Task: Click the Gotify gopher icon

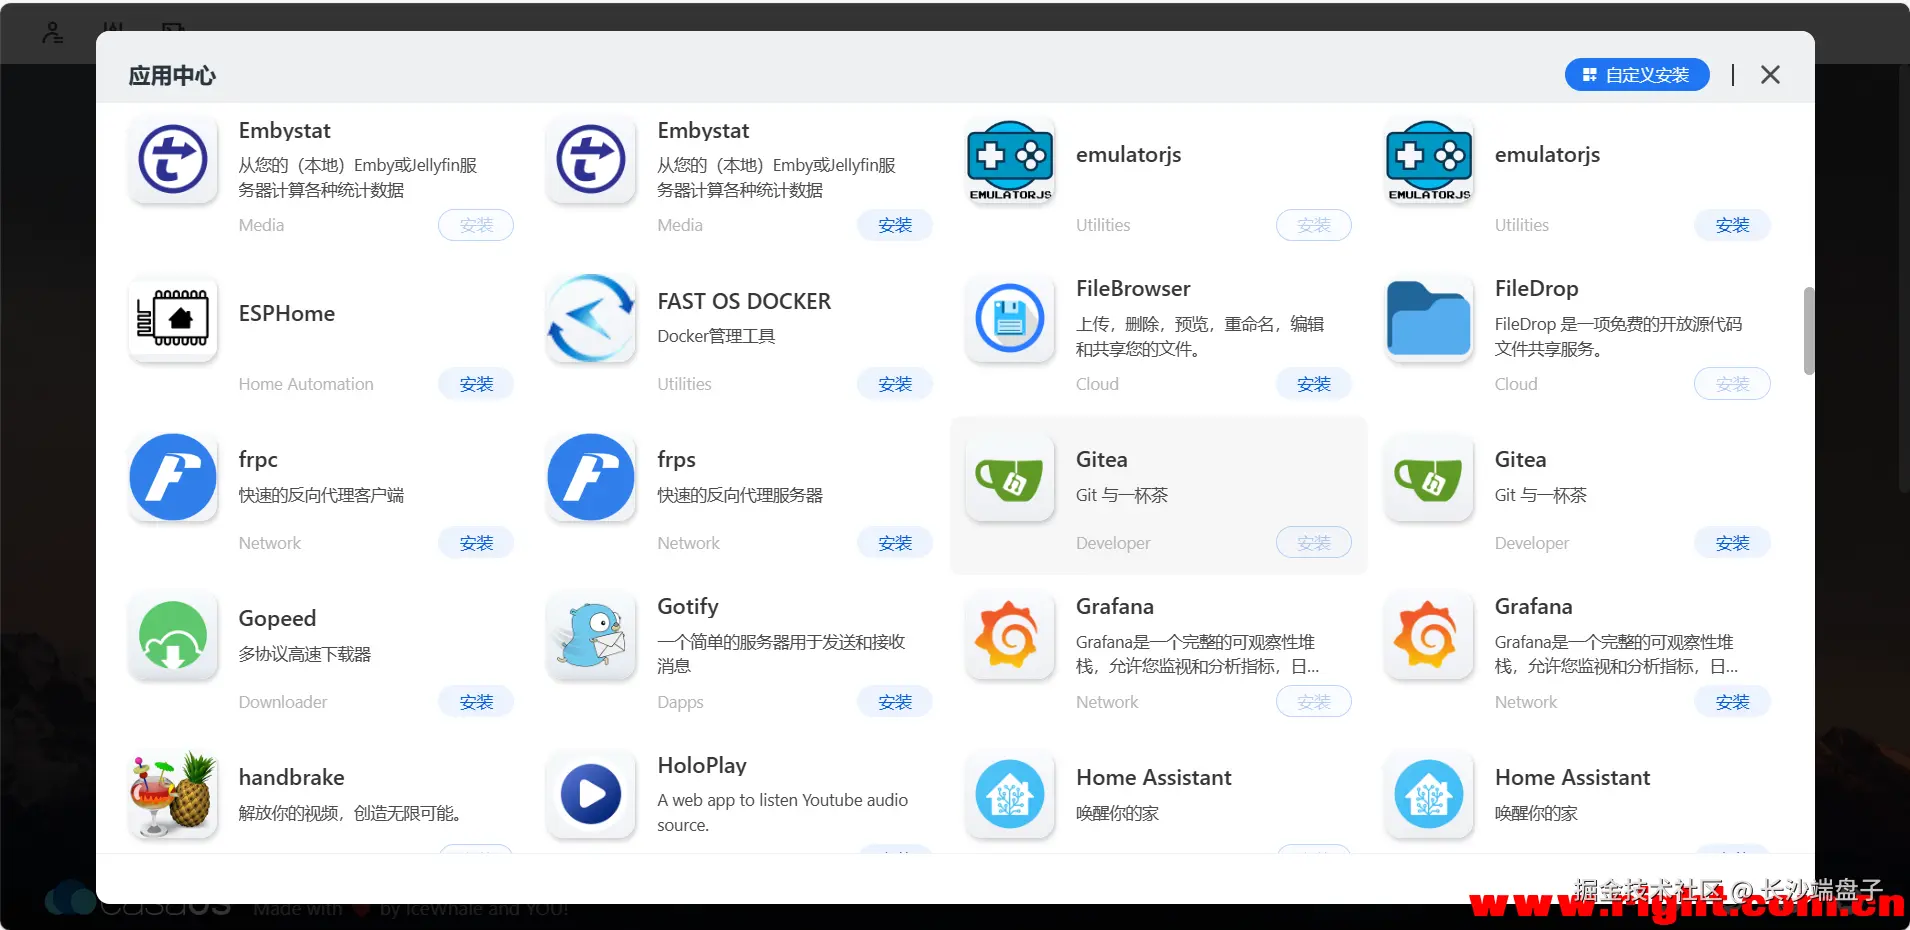Action: click(x=591, y=636)
